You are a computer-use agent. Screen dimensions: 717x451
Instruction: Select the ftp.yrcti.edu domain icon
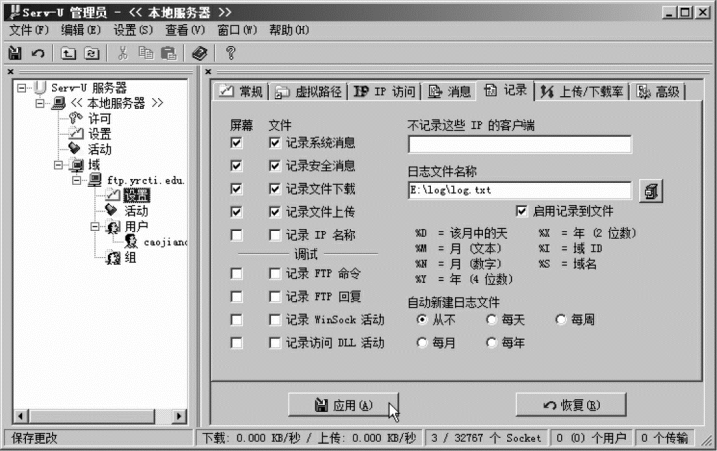(x=95, y=180)
